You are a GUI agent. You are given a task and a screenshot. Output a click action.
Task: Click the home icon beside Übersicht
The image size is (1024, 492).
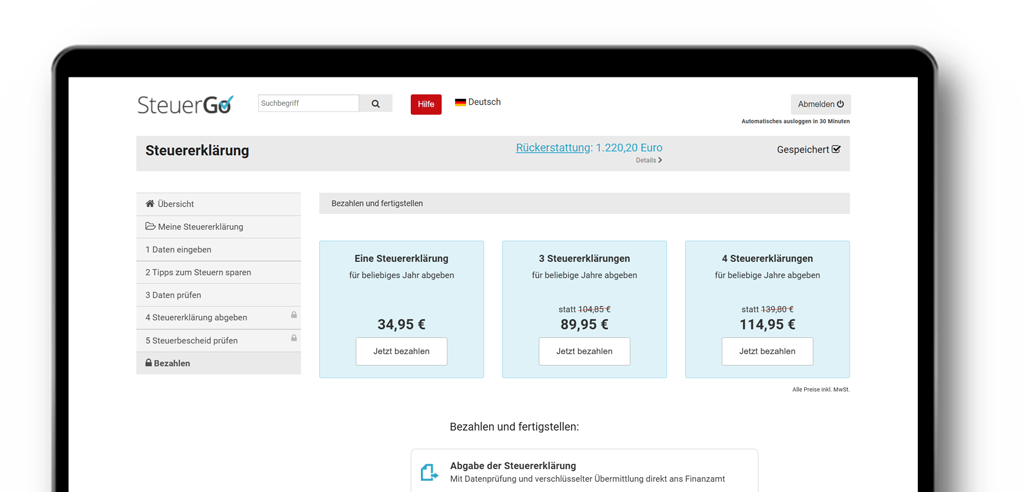[150, 204]
